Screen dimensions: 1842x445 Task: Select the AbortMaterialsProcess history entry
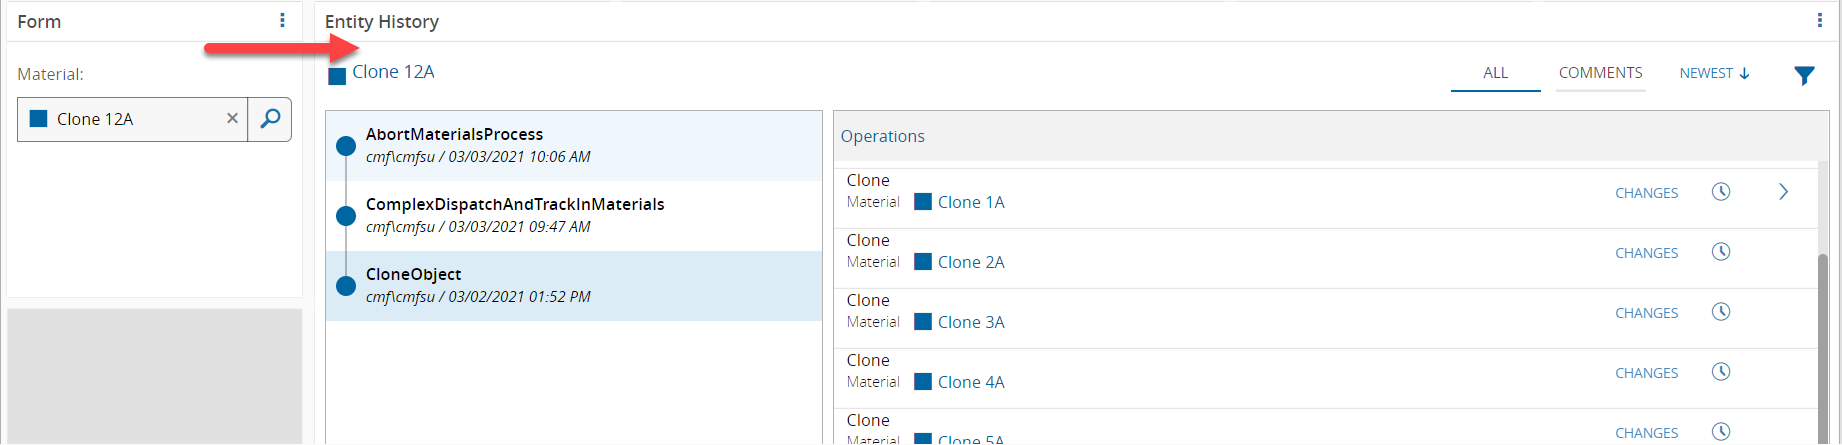point(454,135)
